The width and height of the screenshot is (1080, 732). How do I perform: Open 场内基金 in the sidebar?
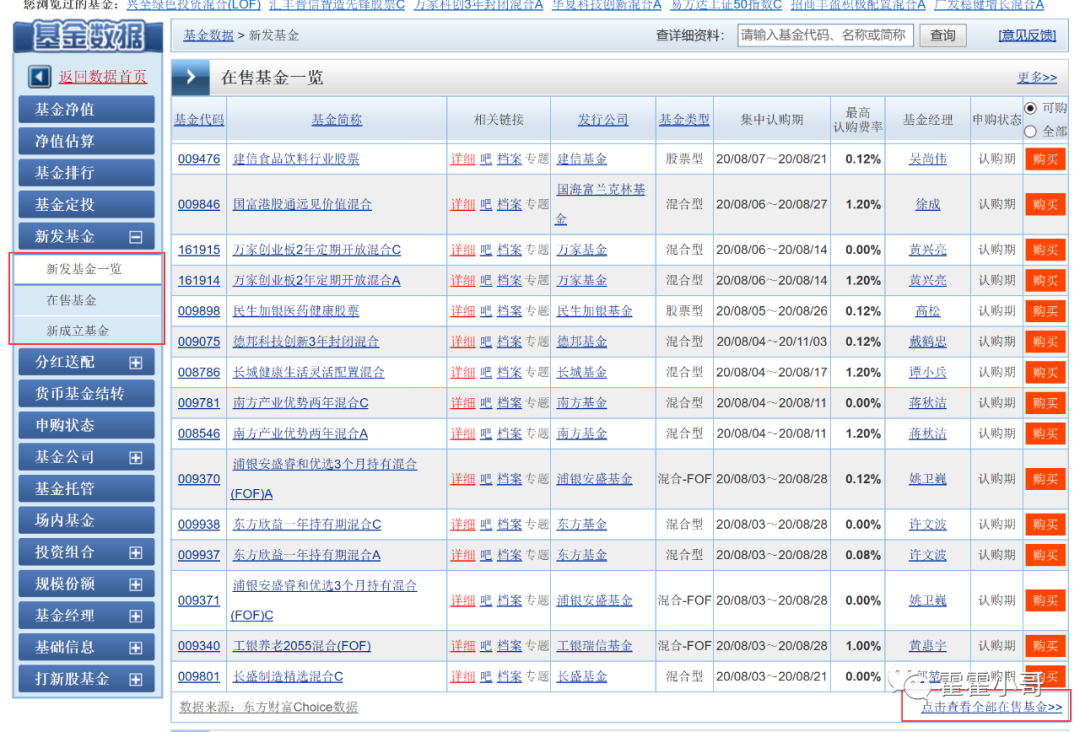point(87,521)
